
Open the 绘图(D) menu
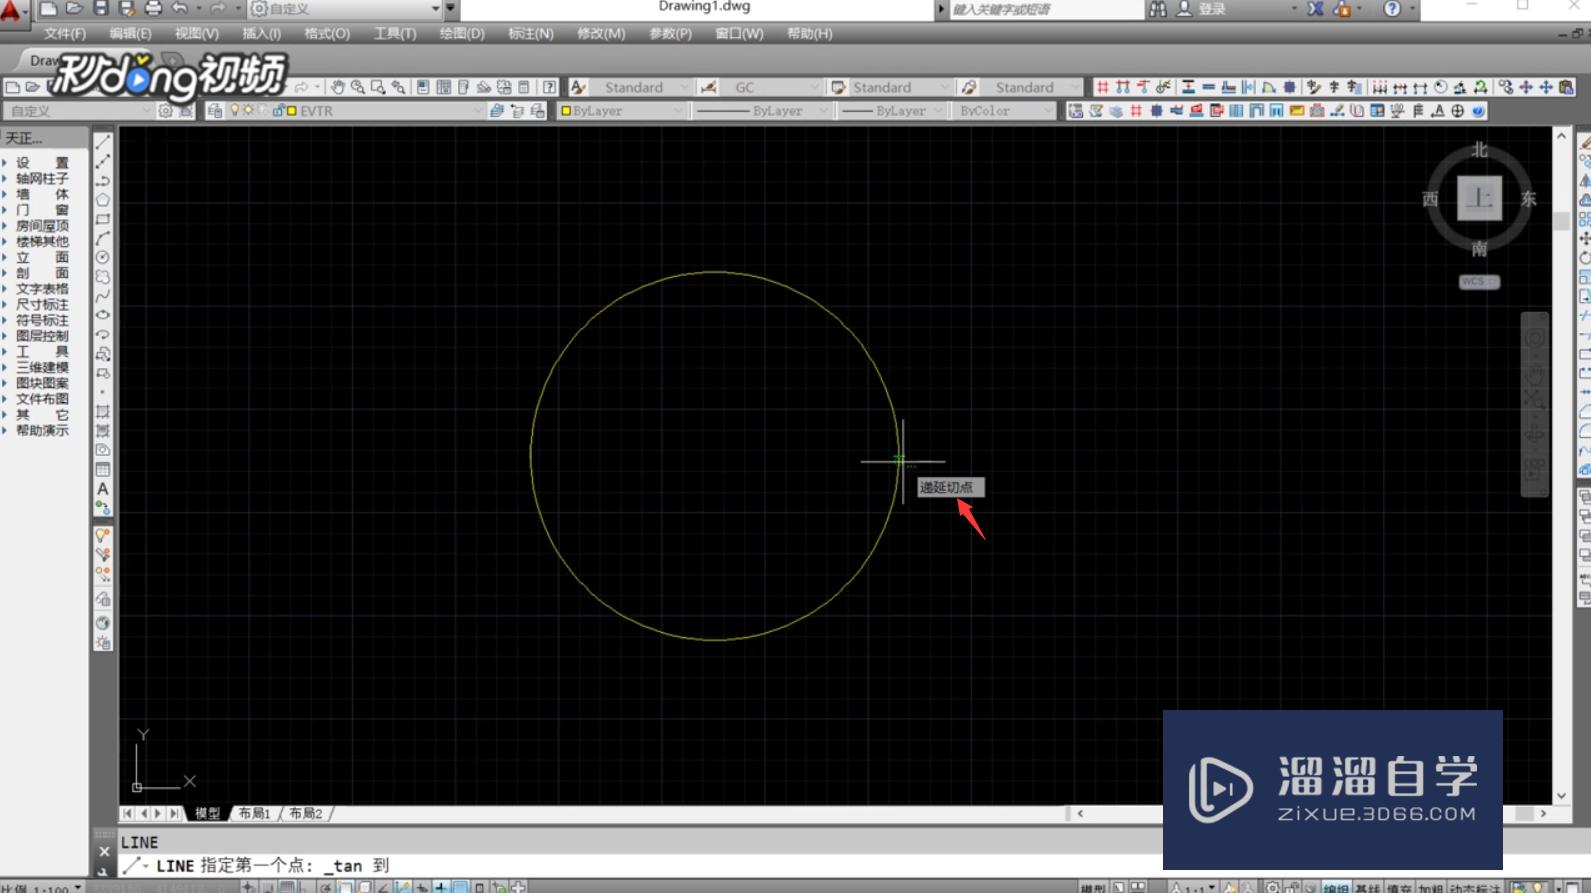coord(462,33)
